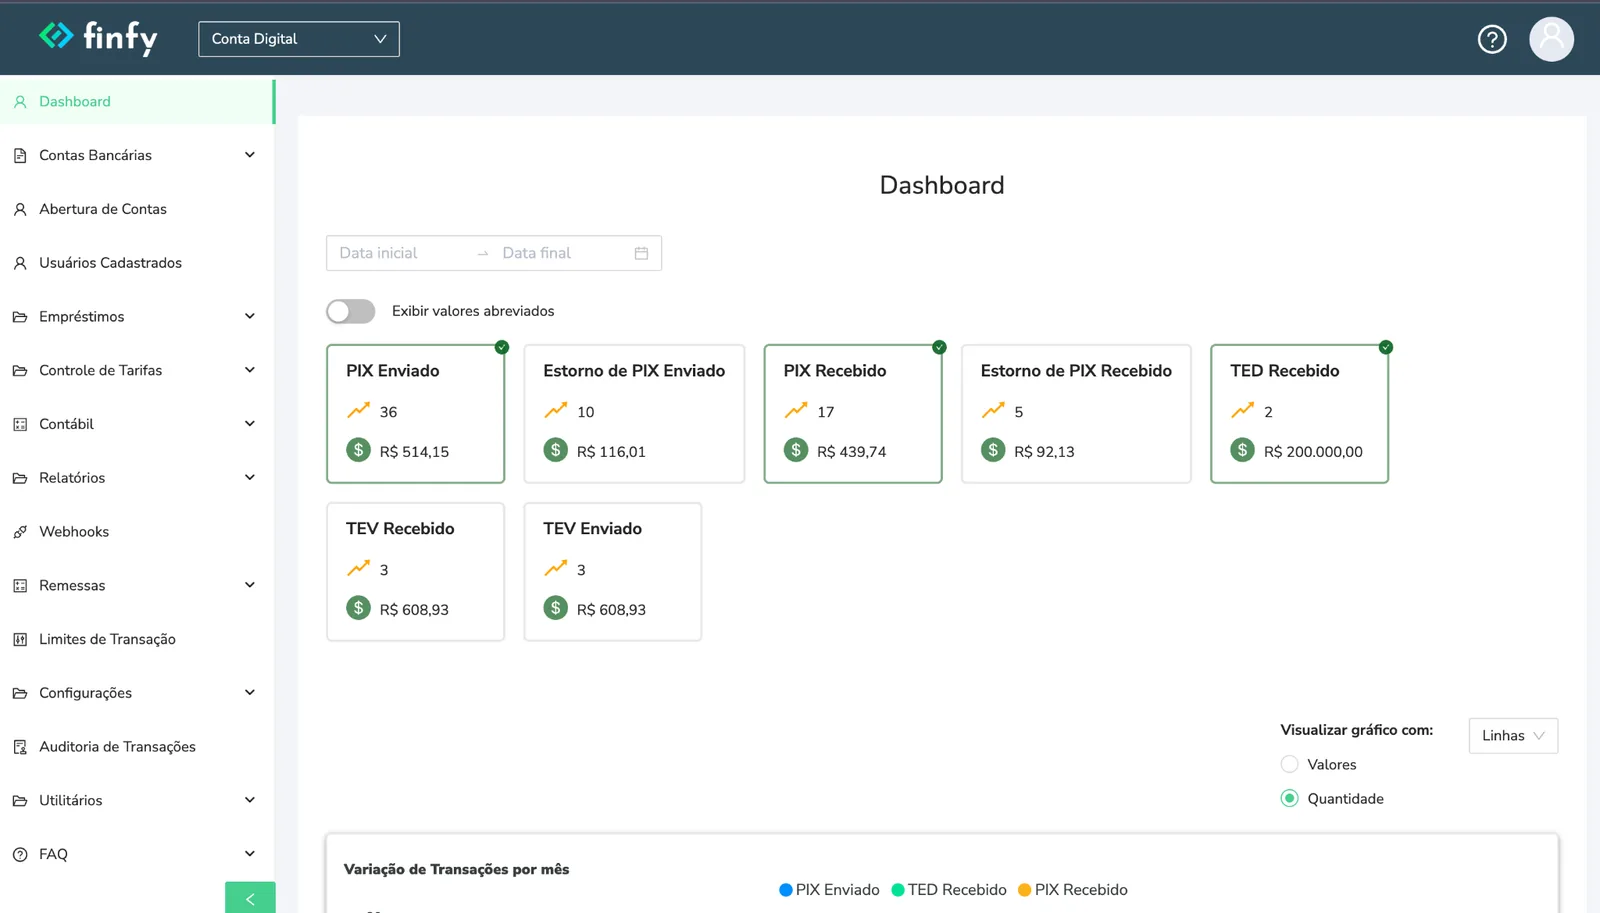Screen dimensions: 1600x913
Task: Click the trend icon in TEV Recebido card
Action: click(358, 568)
